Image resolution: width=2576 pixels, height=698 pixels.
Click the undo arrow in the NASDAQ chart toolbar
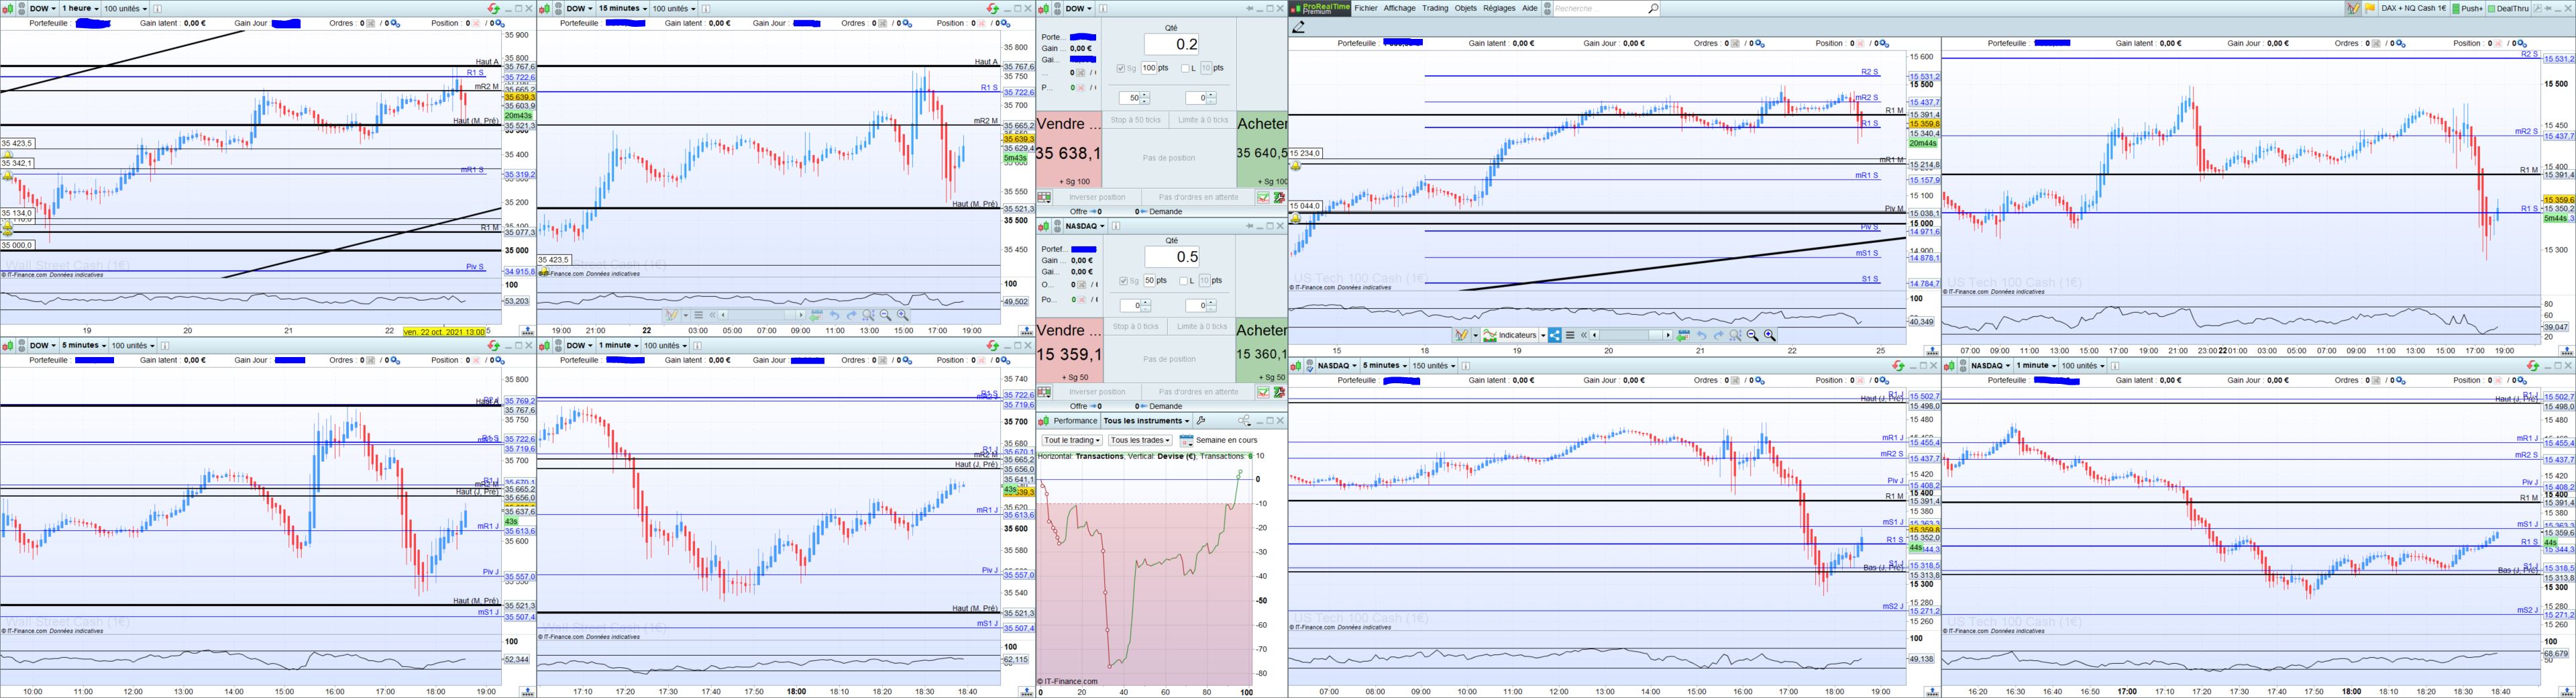coord(1701,335)
